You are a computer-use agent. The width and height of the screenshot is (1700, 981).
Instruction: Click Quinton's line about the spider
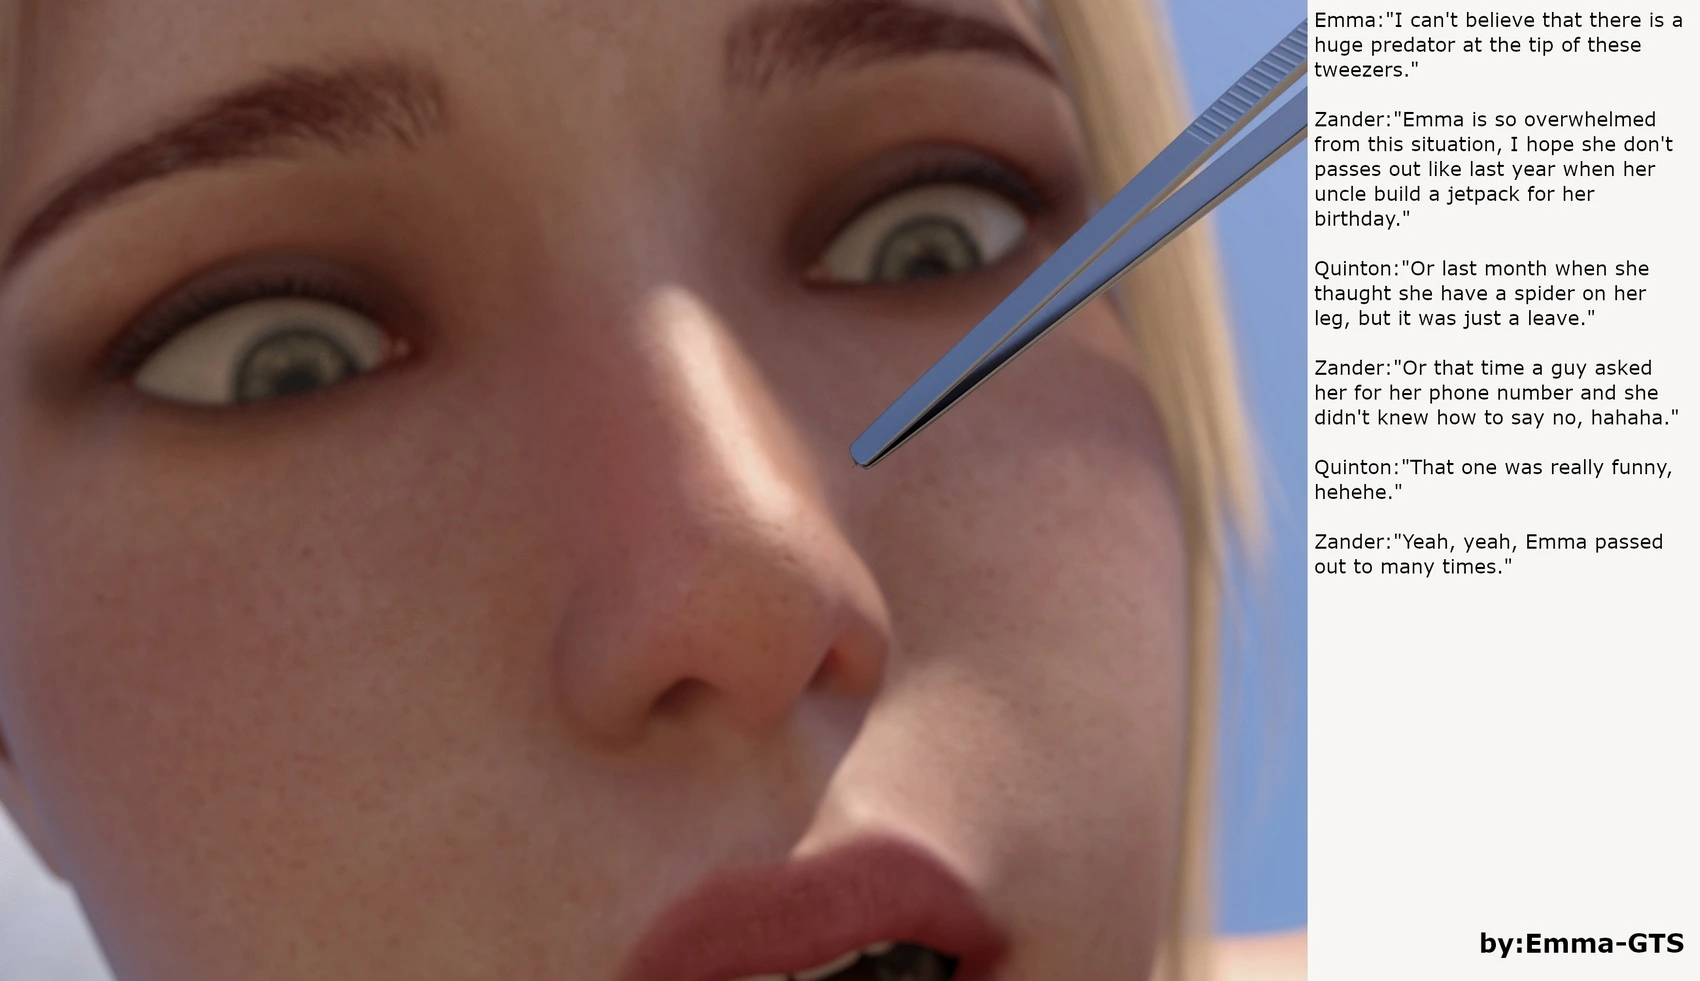1480,293
